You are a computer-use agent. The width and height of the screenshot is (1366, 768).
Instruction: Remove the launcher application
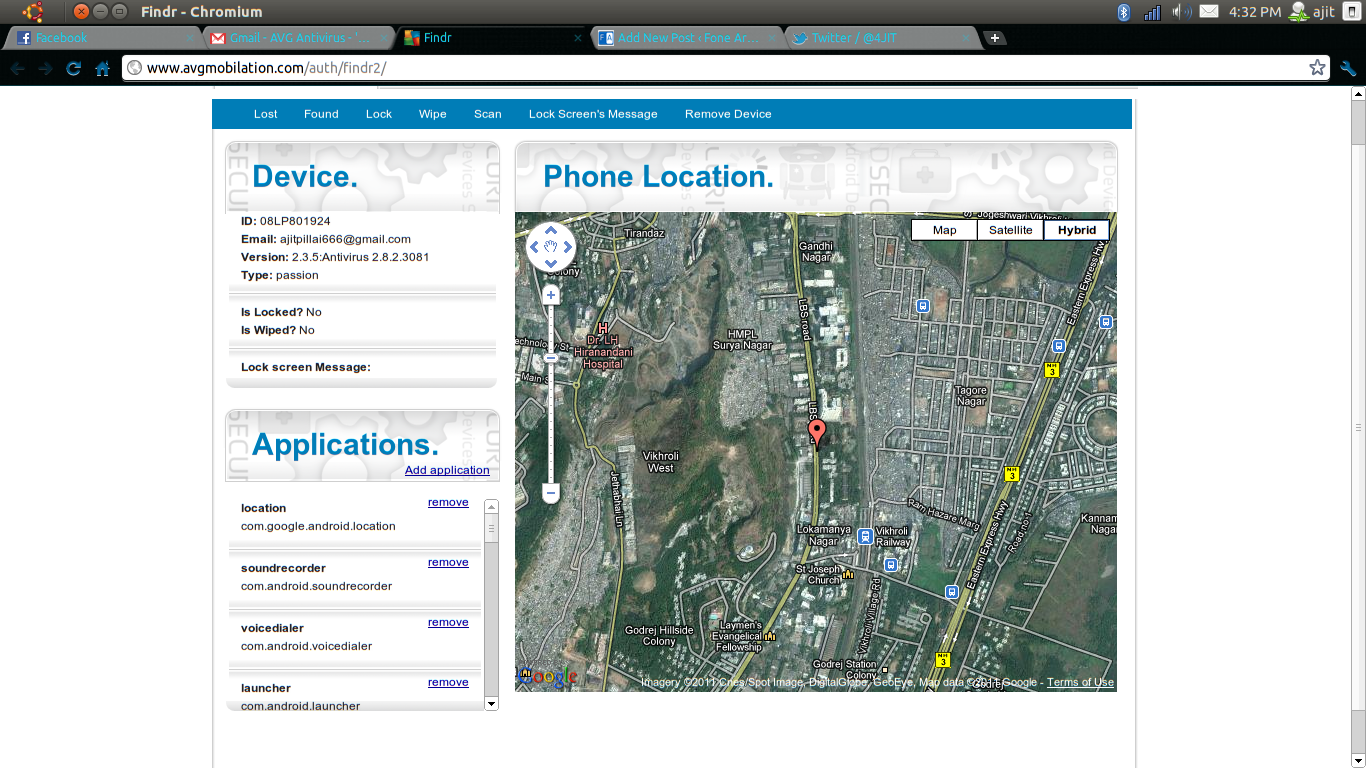click(448, 682)
